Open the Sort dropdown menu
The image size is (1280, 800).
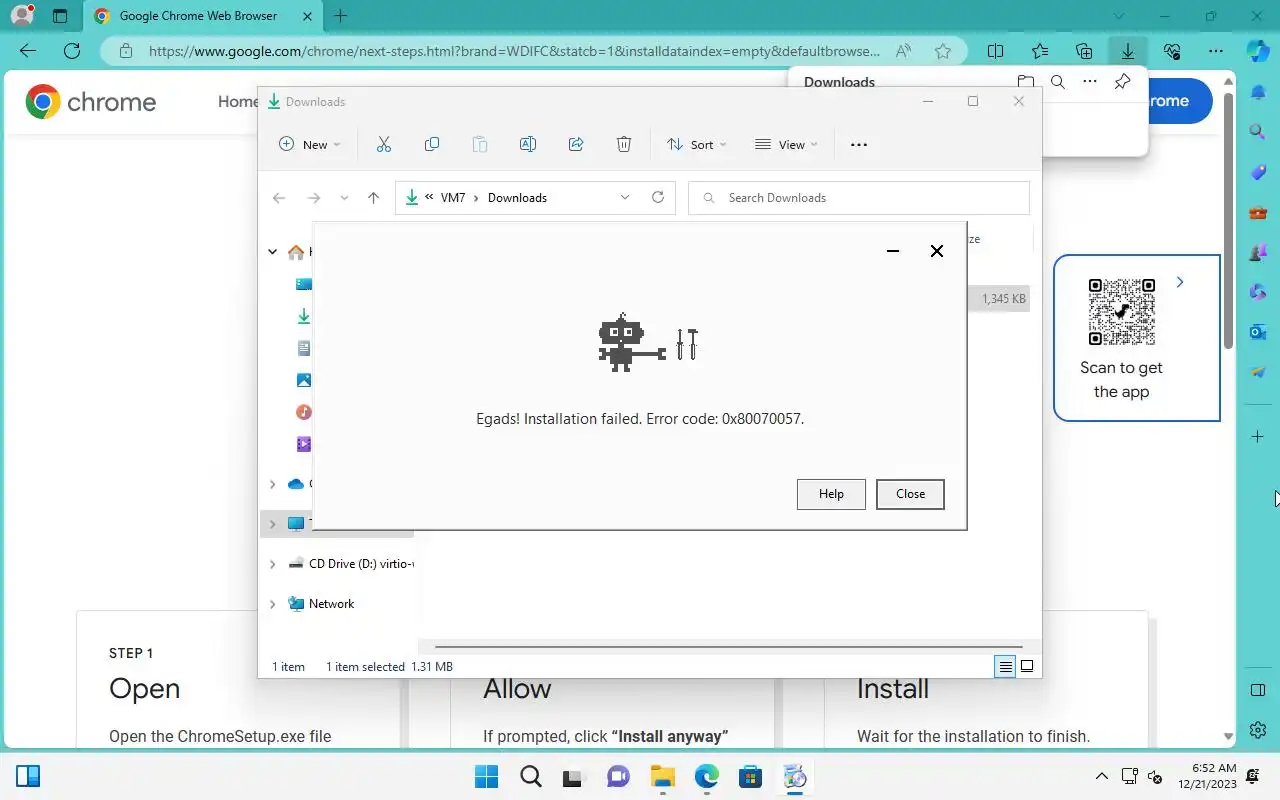click(x=697, y=144)
